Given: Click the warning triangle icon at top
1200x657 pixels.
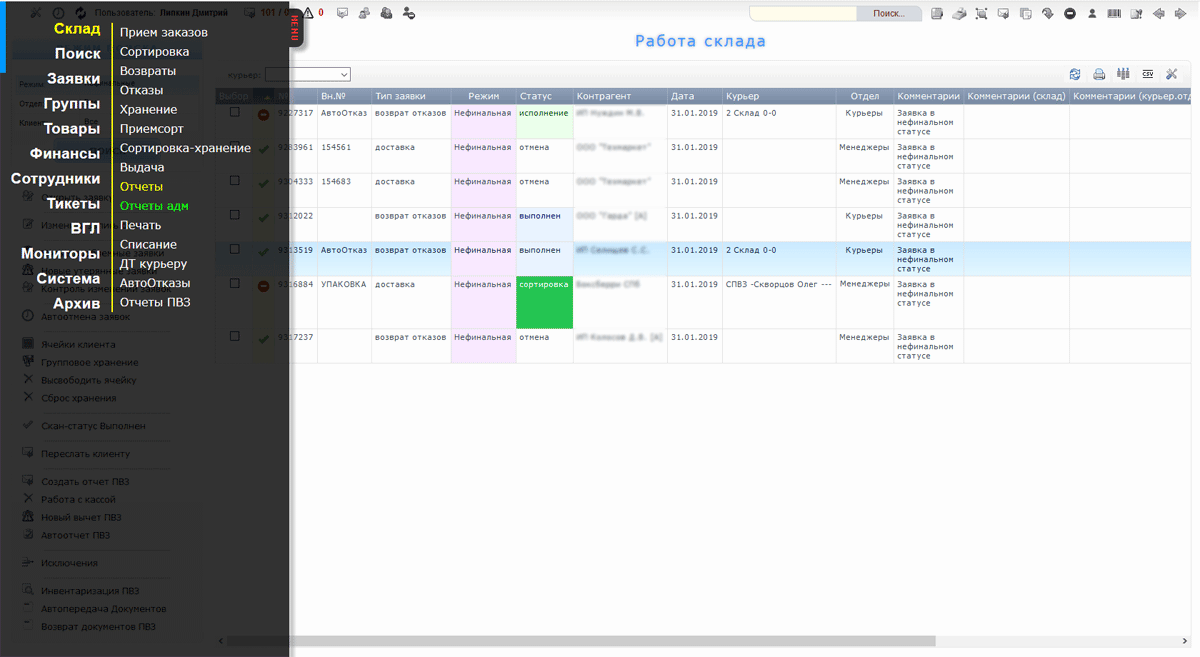Looking at the screenshot, I should click(308, 13).
